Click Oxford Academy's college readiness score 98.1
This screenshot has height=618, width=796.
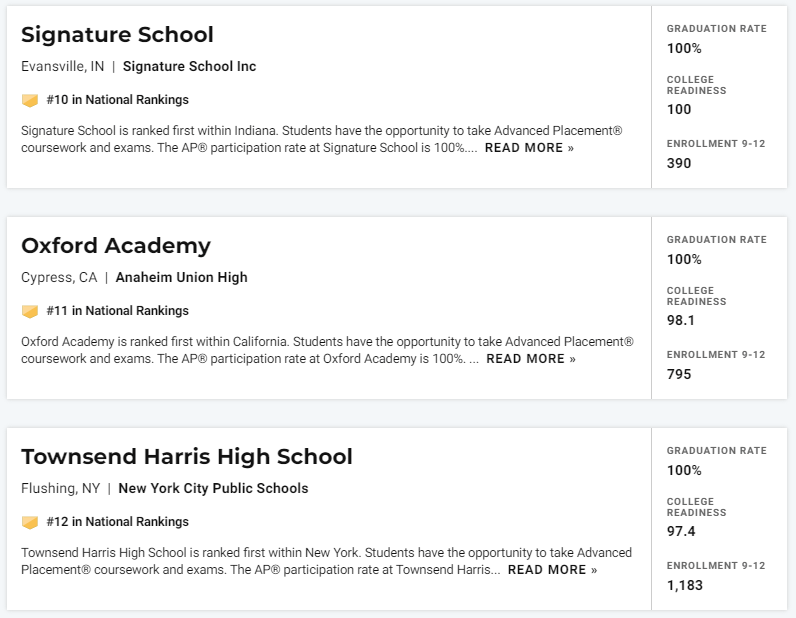[681, 321]
